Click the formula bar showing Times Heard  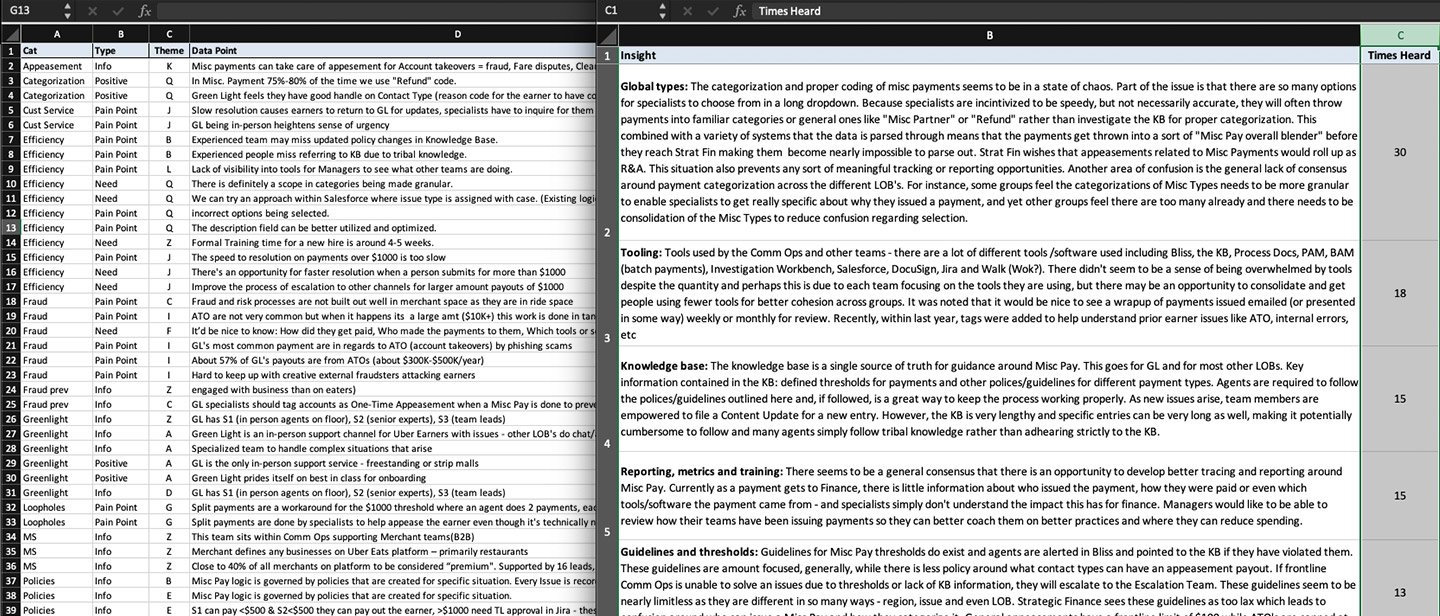[1097, 11]
